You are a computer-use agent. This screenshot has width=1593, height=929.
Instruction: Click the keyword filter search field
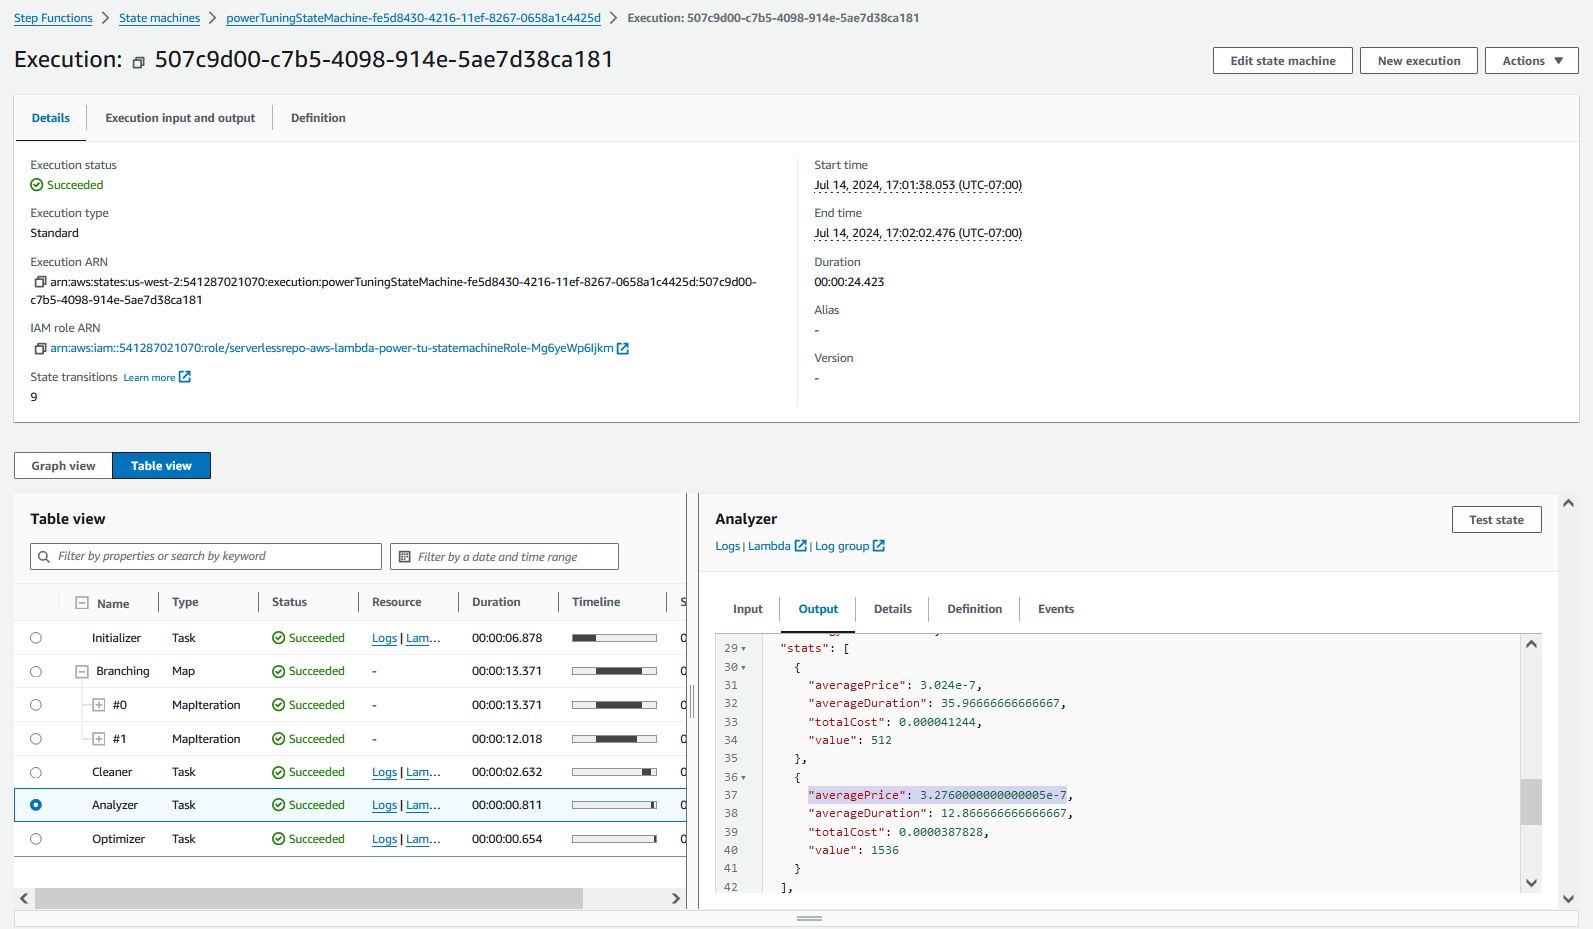click(x=215, y=557)
